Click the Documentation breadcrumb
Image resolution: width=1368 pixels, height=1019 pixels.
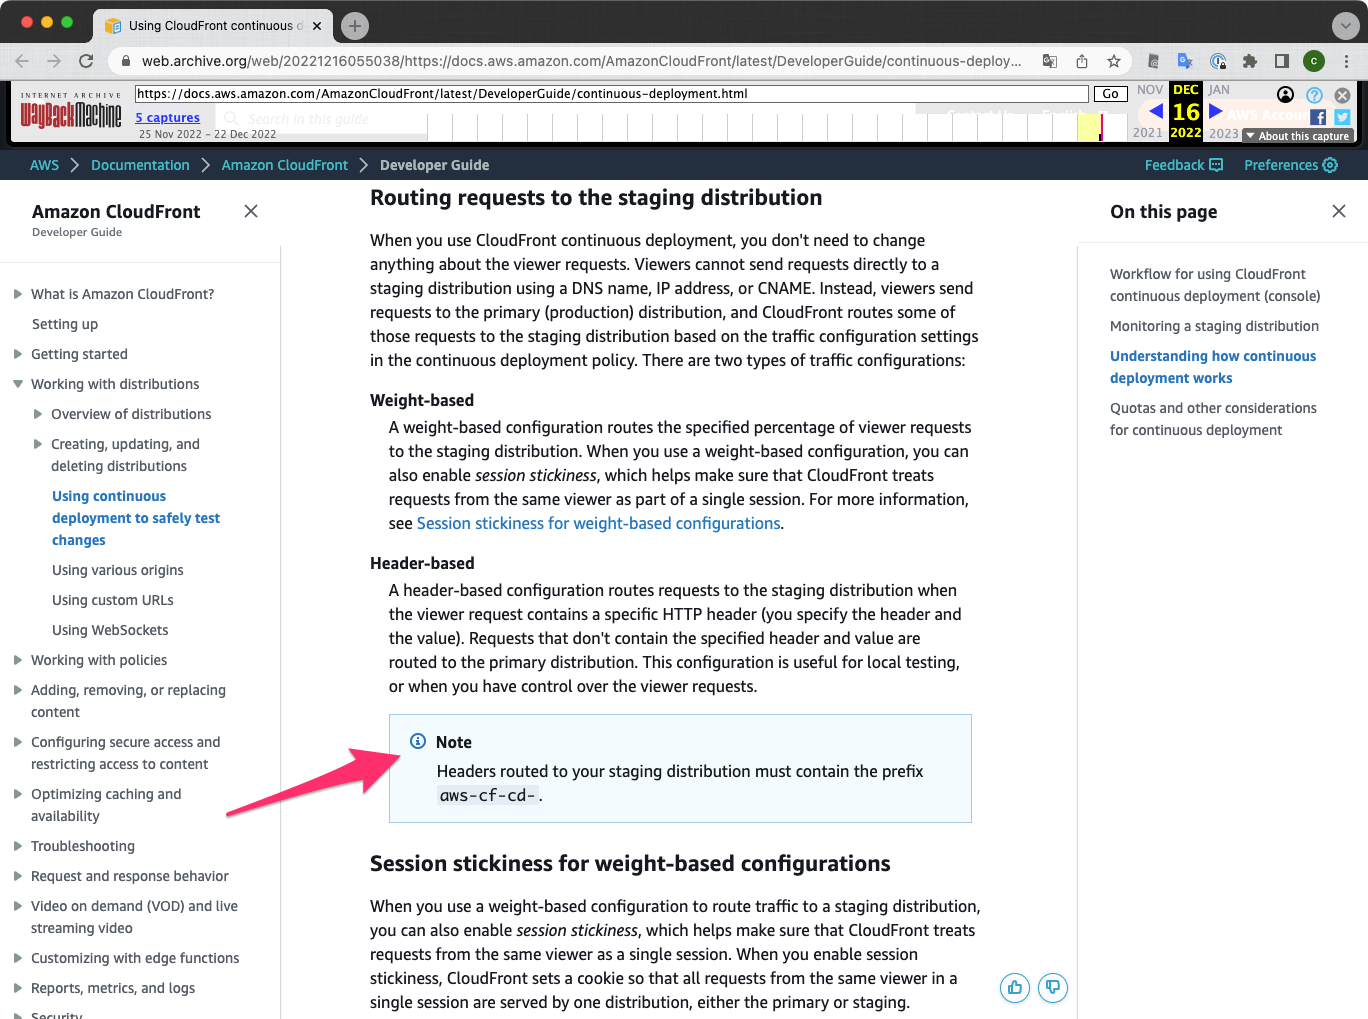point(140,165)
